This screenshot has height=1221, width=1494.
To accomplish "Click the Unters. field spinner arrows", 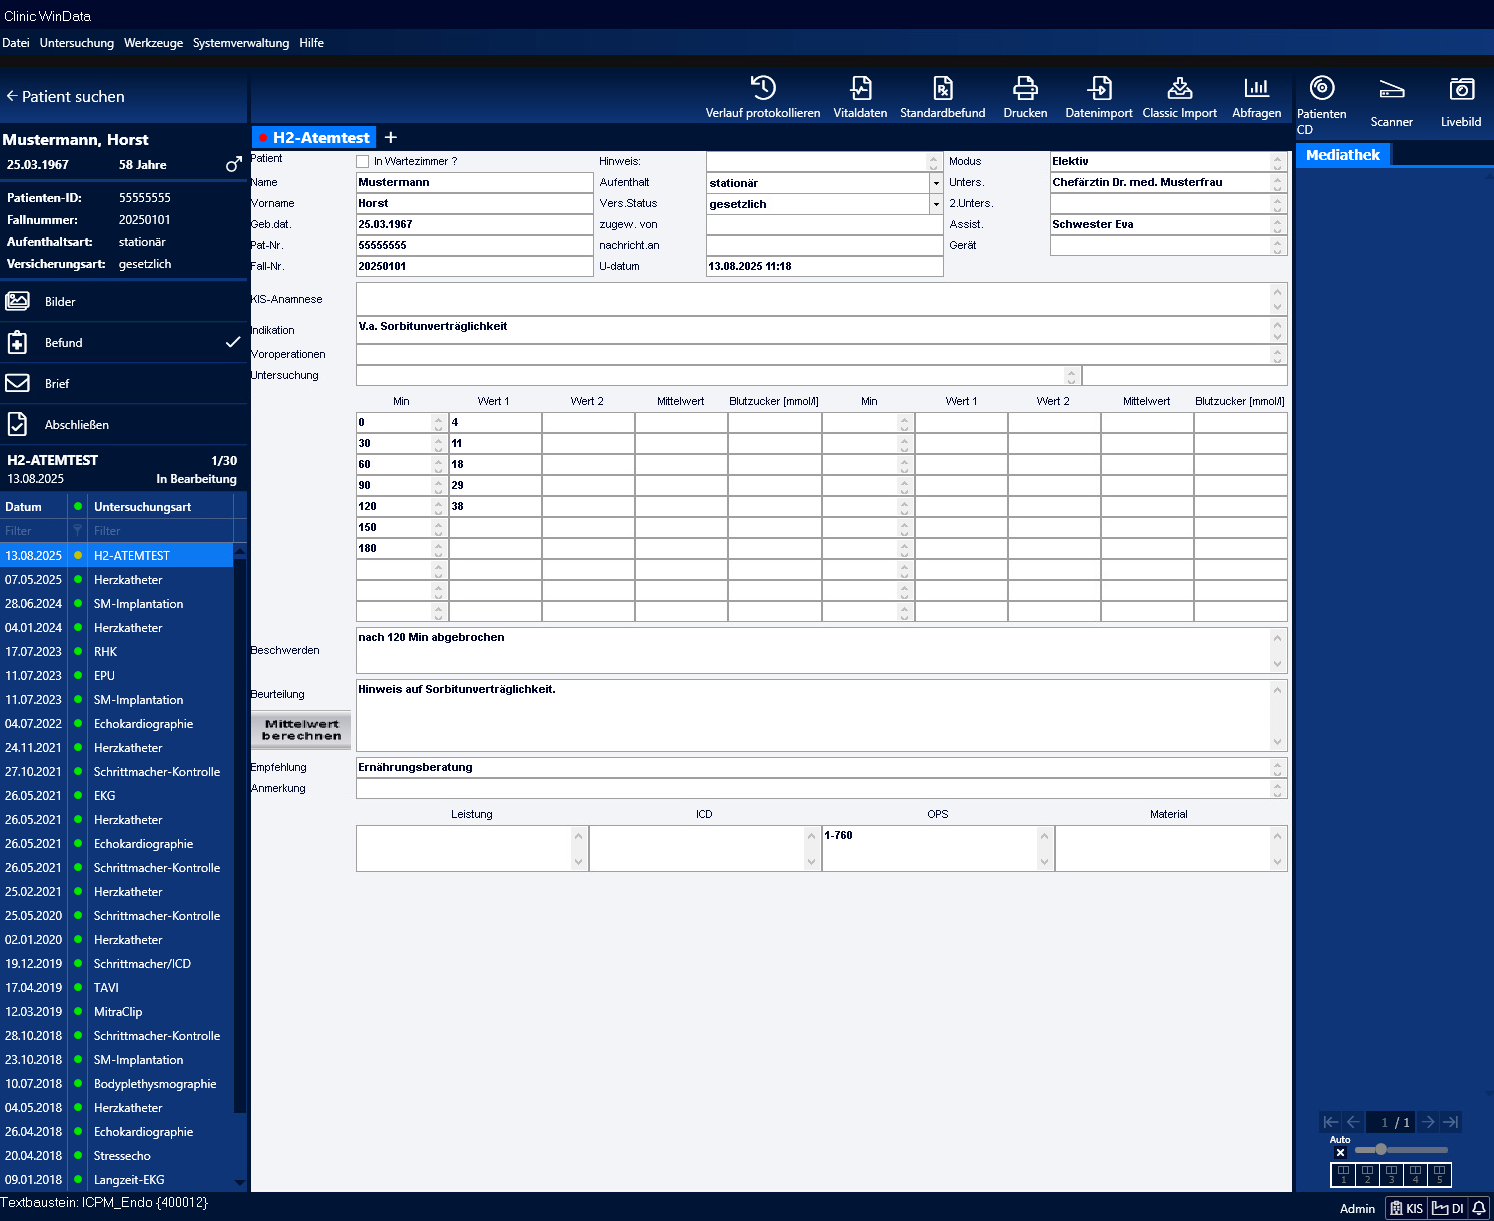I will click(x=1277, y=182).
